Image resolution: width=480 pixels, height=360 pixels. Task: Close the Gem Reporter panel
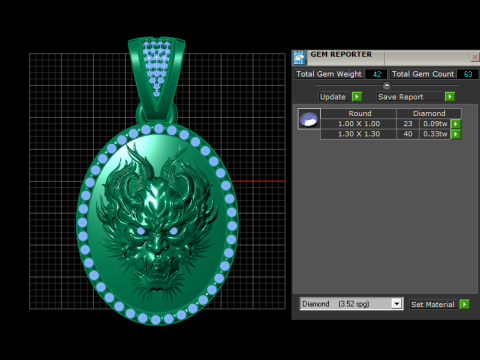pyautogui.click(x=475, y=57)
